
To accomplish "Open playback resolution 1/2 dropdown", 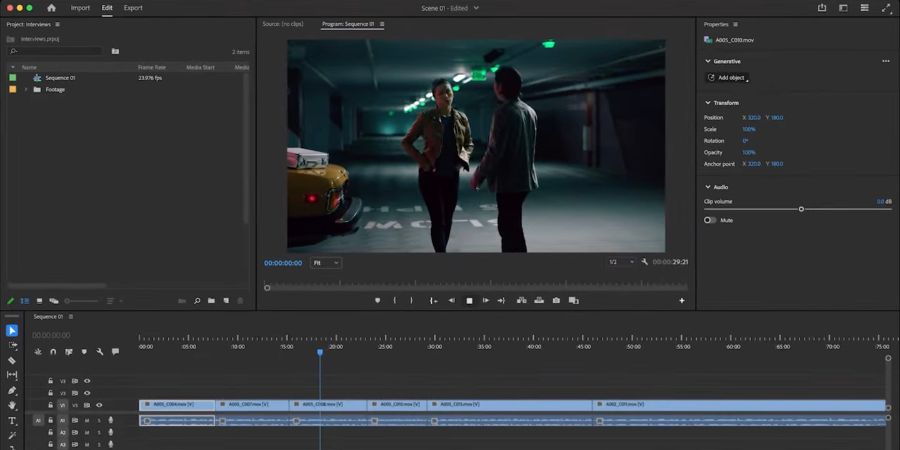I will 621,262.
